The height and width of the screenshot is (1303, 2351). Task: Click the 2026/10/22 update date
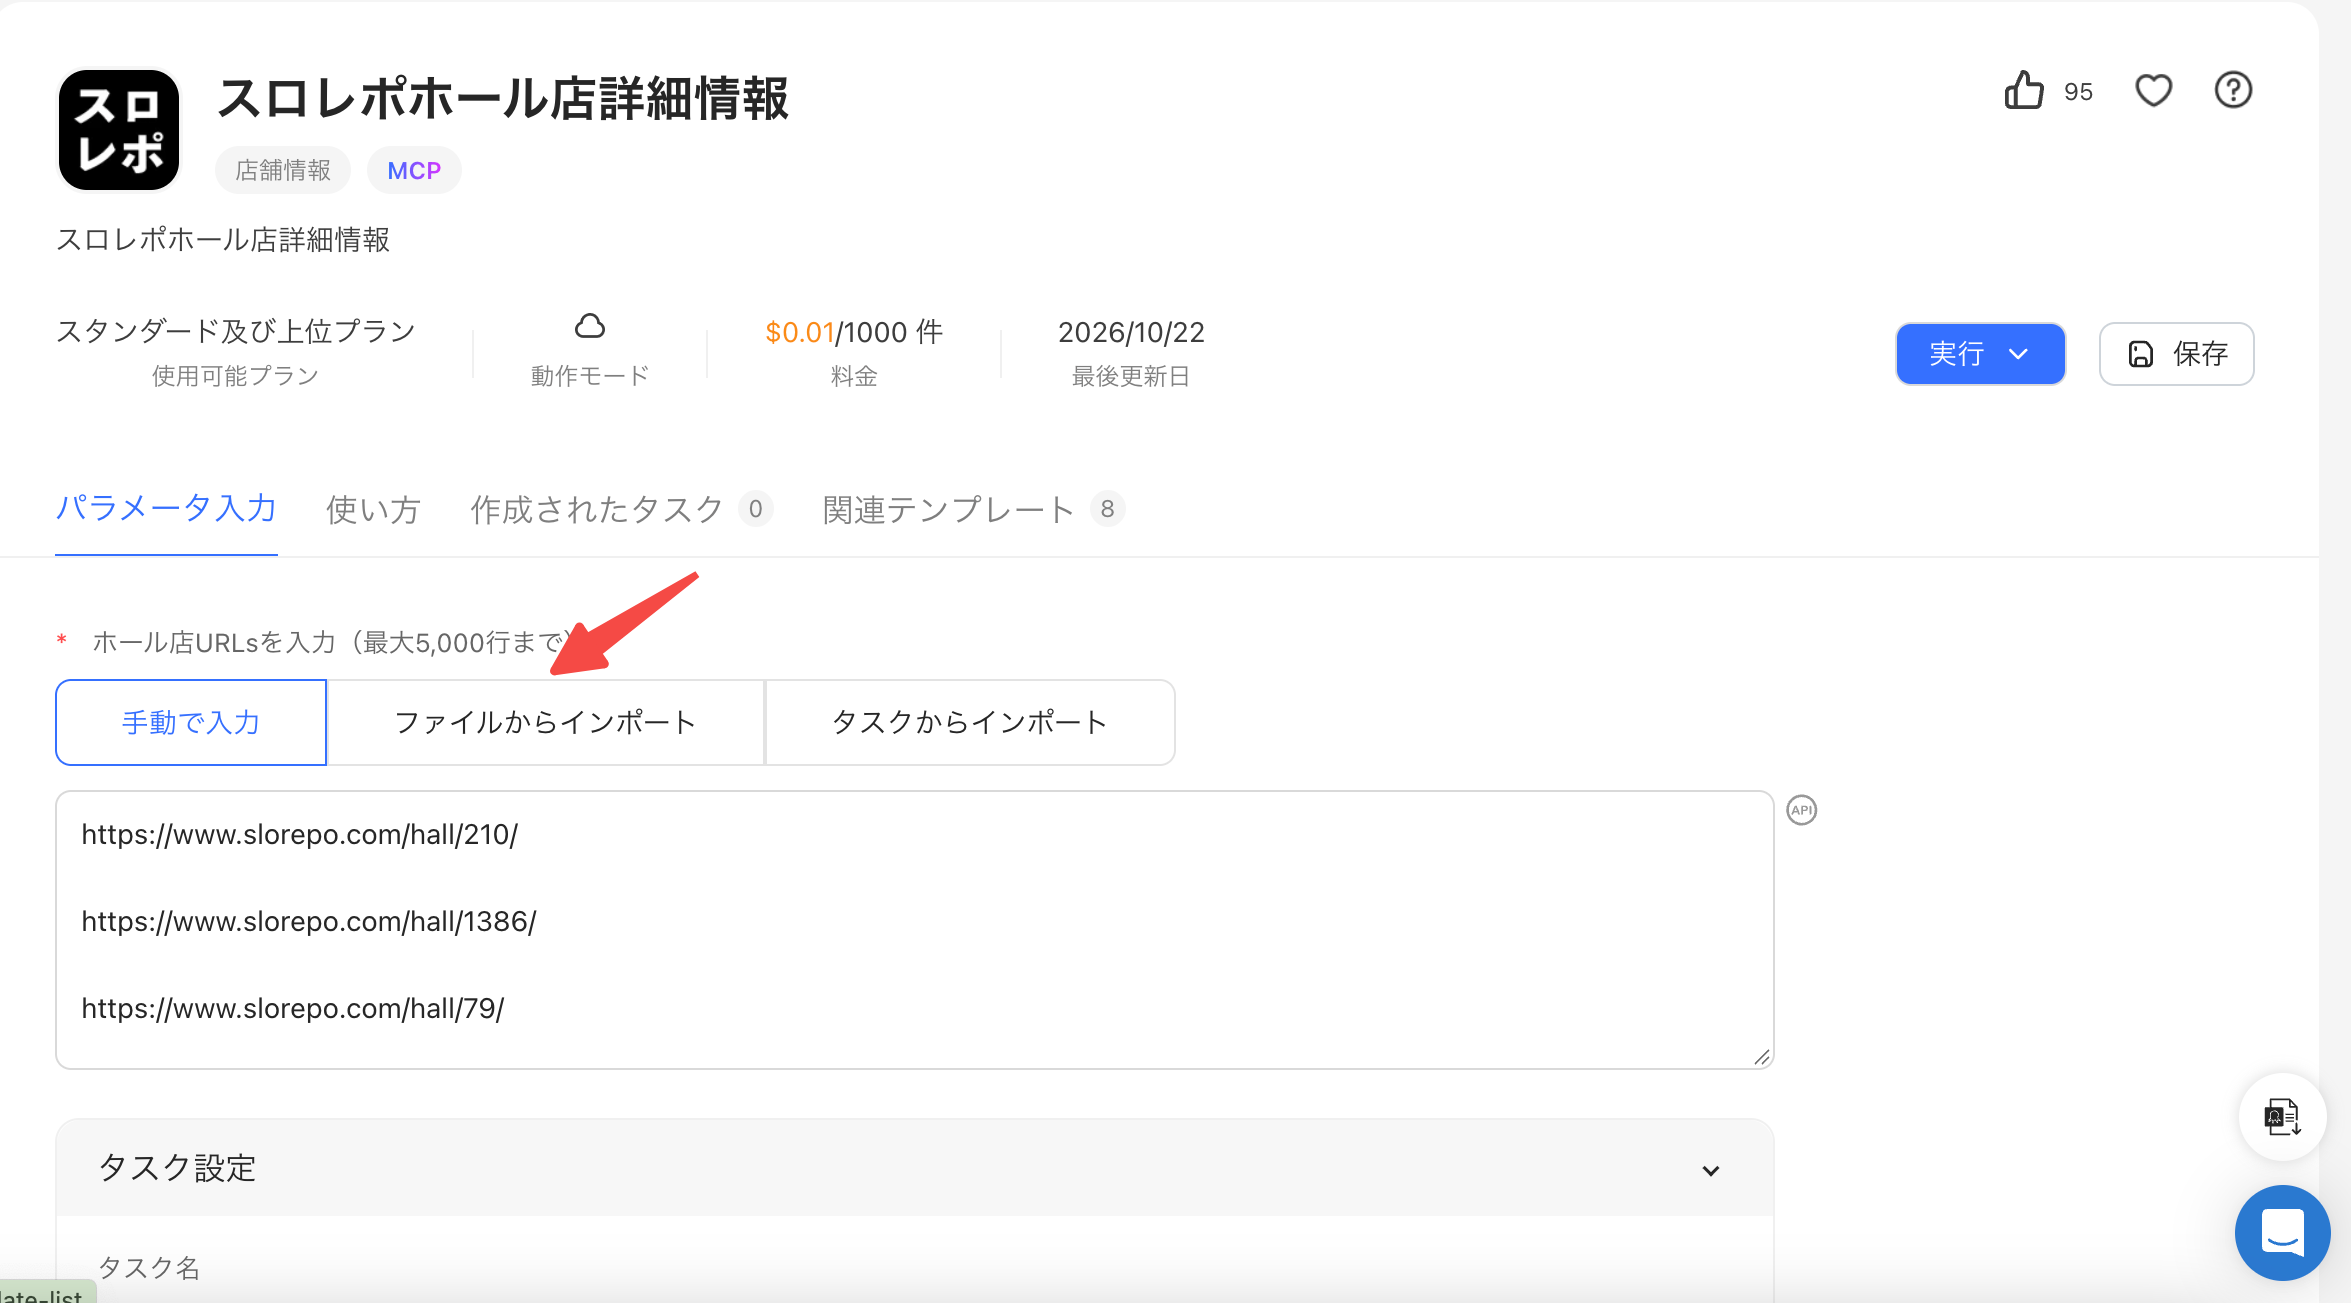[x=1131, y=332]
